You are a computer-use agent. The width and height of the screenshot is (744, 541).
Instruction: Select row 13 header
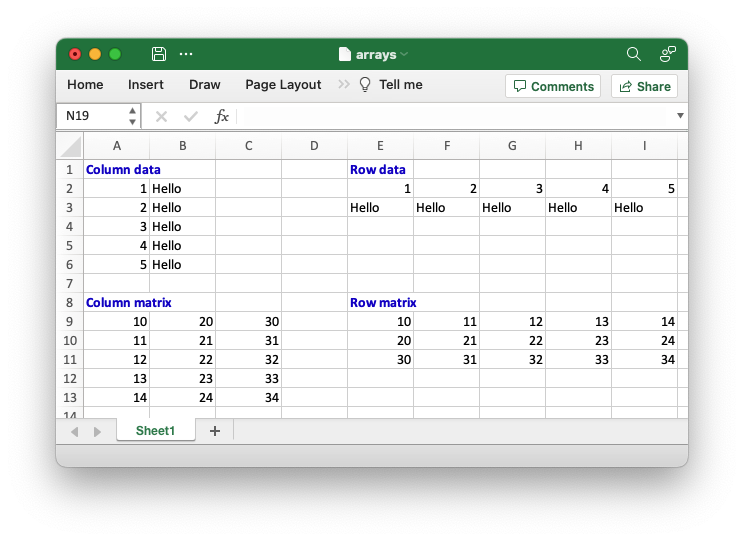coord(70,397)
